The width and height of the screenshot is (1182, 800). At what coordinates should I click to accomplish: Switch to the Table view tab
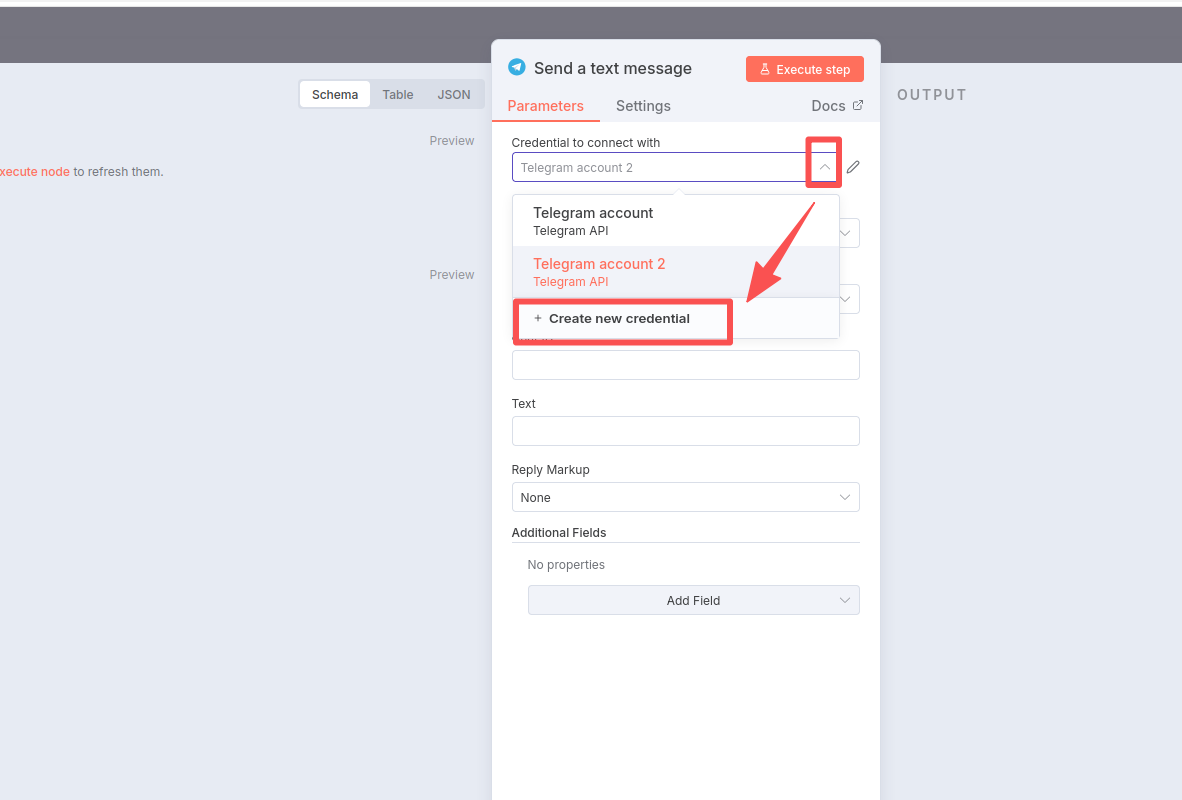[x=397, y=95]
